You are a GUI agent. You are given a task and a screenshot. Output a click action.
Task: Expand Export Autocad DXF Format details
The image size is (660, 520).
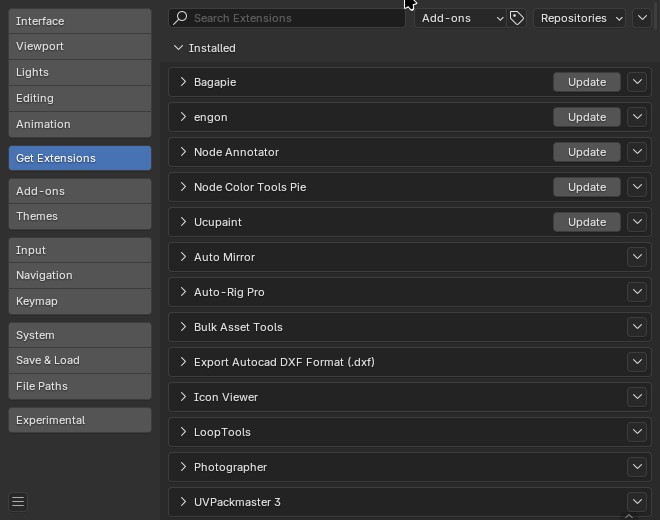(x=183, y=361)
